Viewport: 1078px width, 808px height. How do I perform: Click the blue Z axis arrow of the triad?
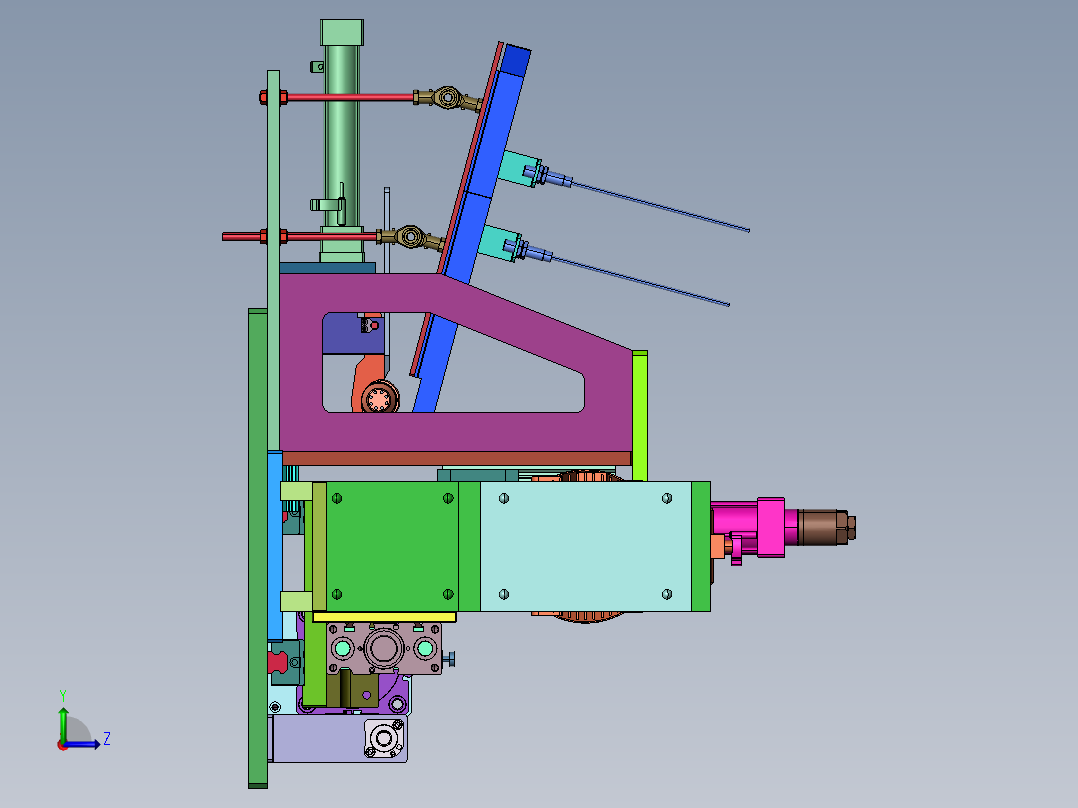pyautogui.click(x=82, y=744)
